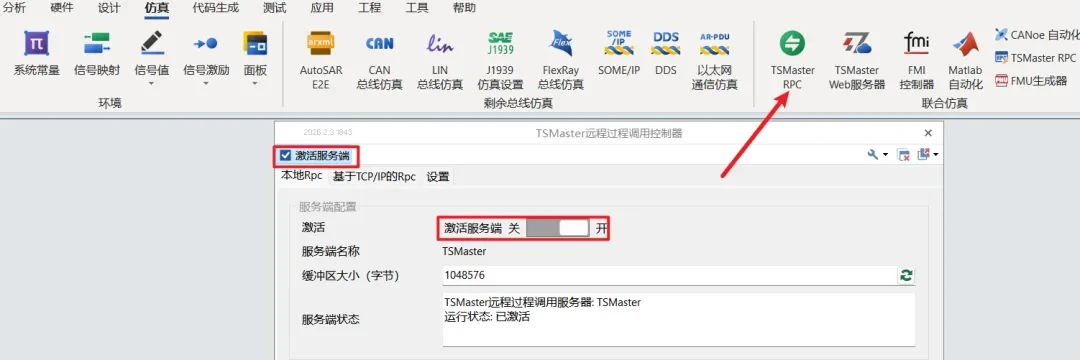Open FMI 控制器

(x=916, y=61)
